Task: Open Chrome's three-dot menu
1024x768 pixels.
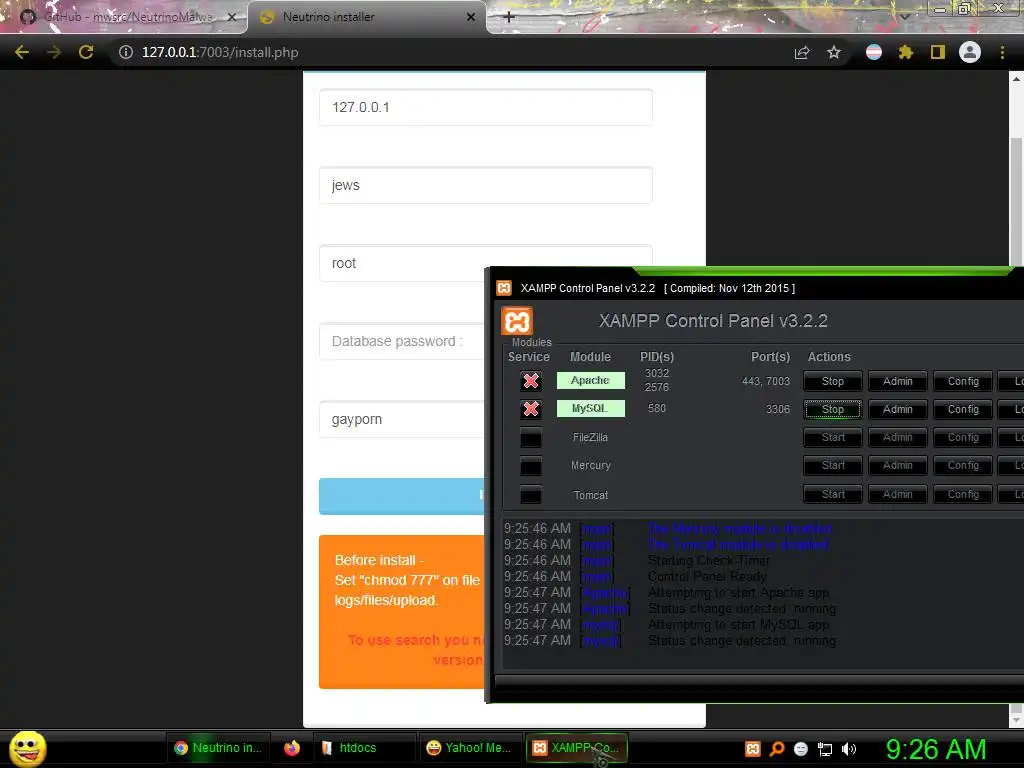Action: pyautogui.click(x=1002, y=52)
